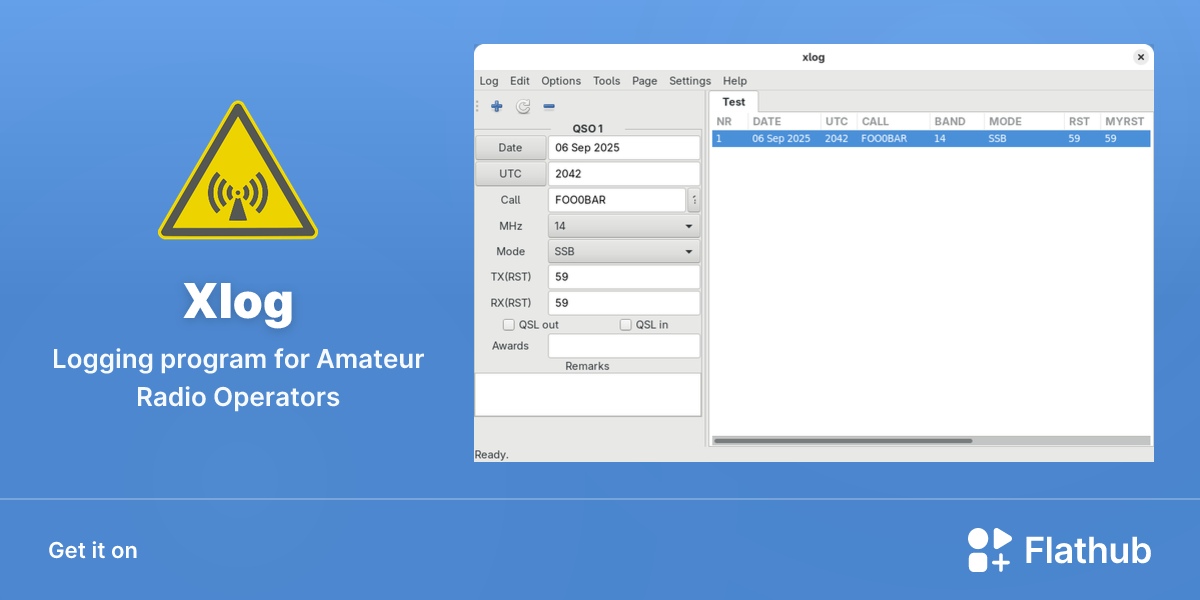
Task: Click the UTC button
Action: coord(510,174)
